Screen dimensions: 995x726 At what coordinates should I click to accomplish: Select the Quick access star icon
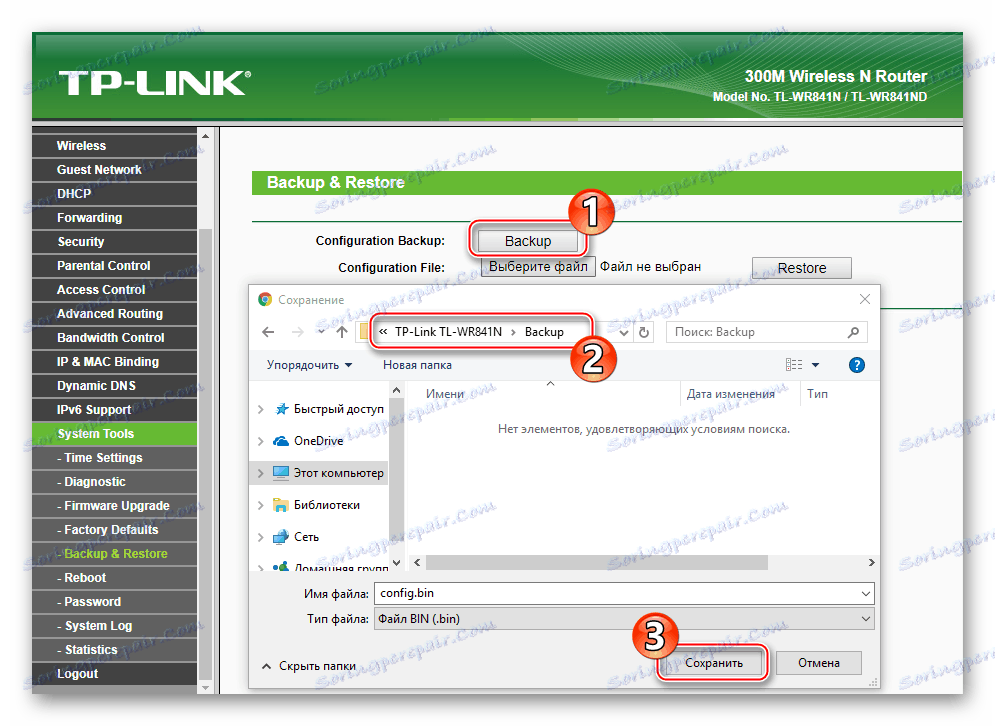pyautogui.click(x=282, y=409)
